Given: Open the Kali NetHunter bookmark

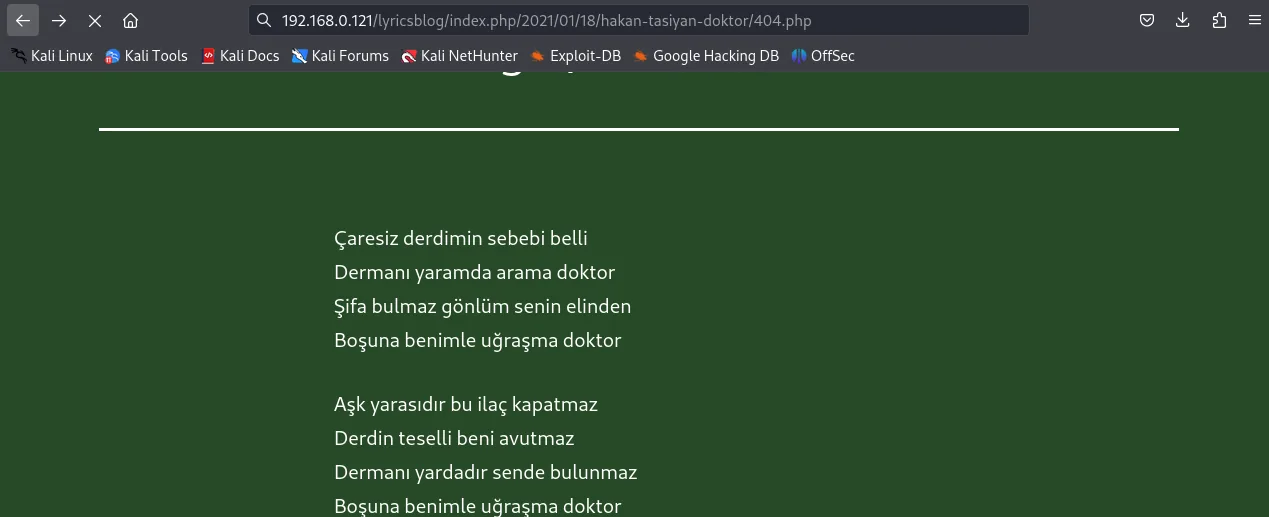Looking at the screenshot, I should tap(460, 56).
